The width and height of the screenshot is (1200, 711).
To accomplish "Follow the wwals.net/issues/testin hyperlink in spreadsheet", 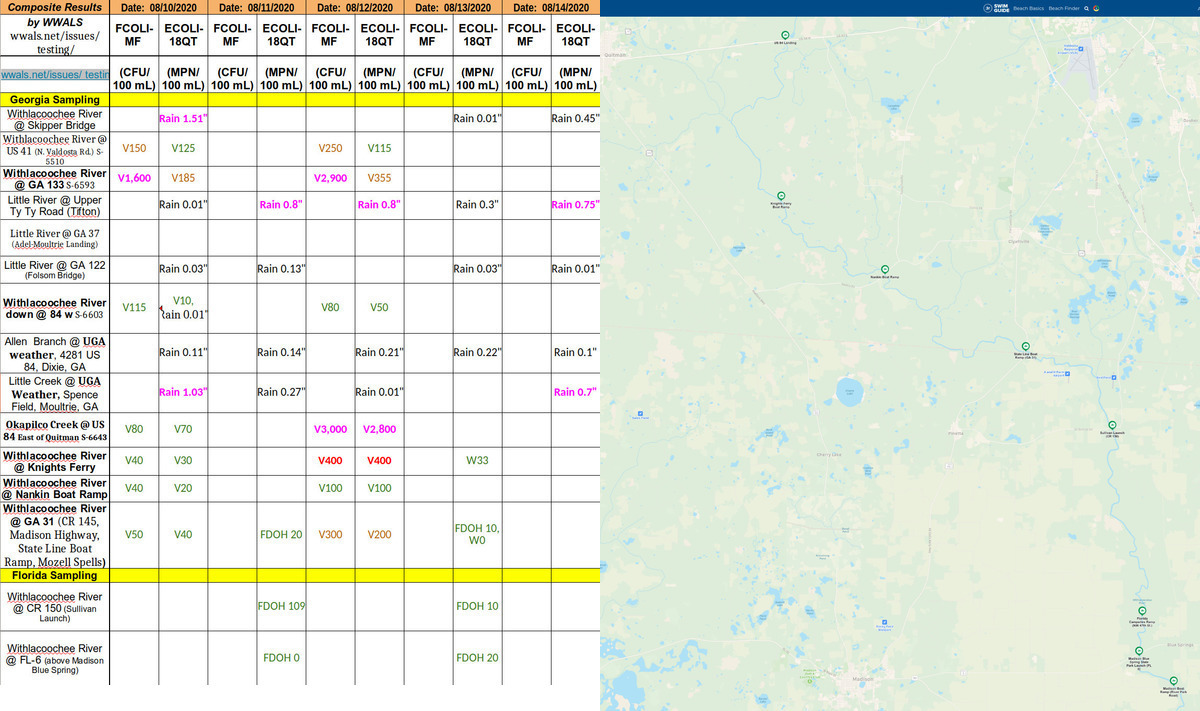I will point(54,75).
